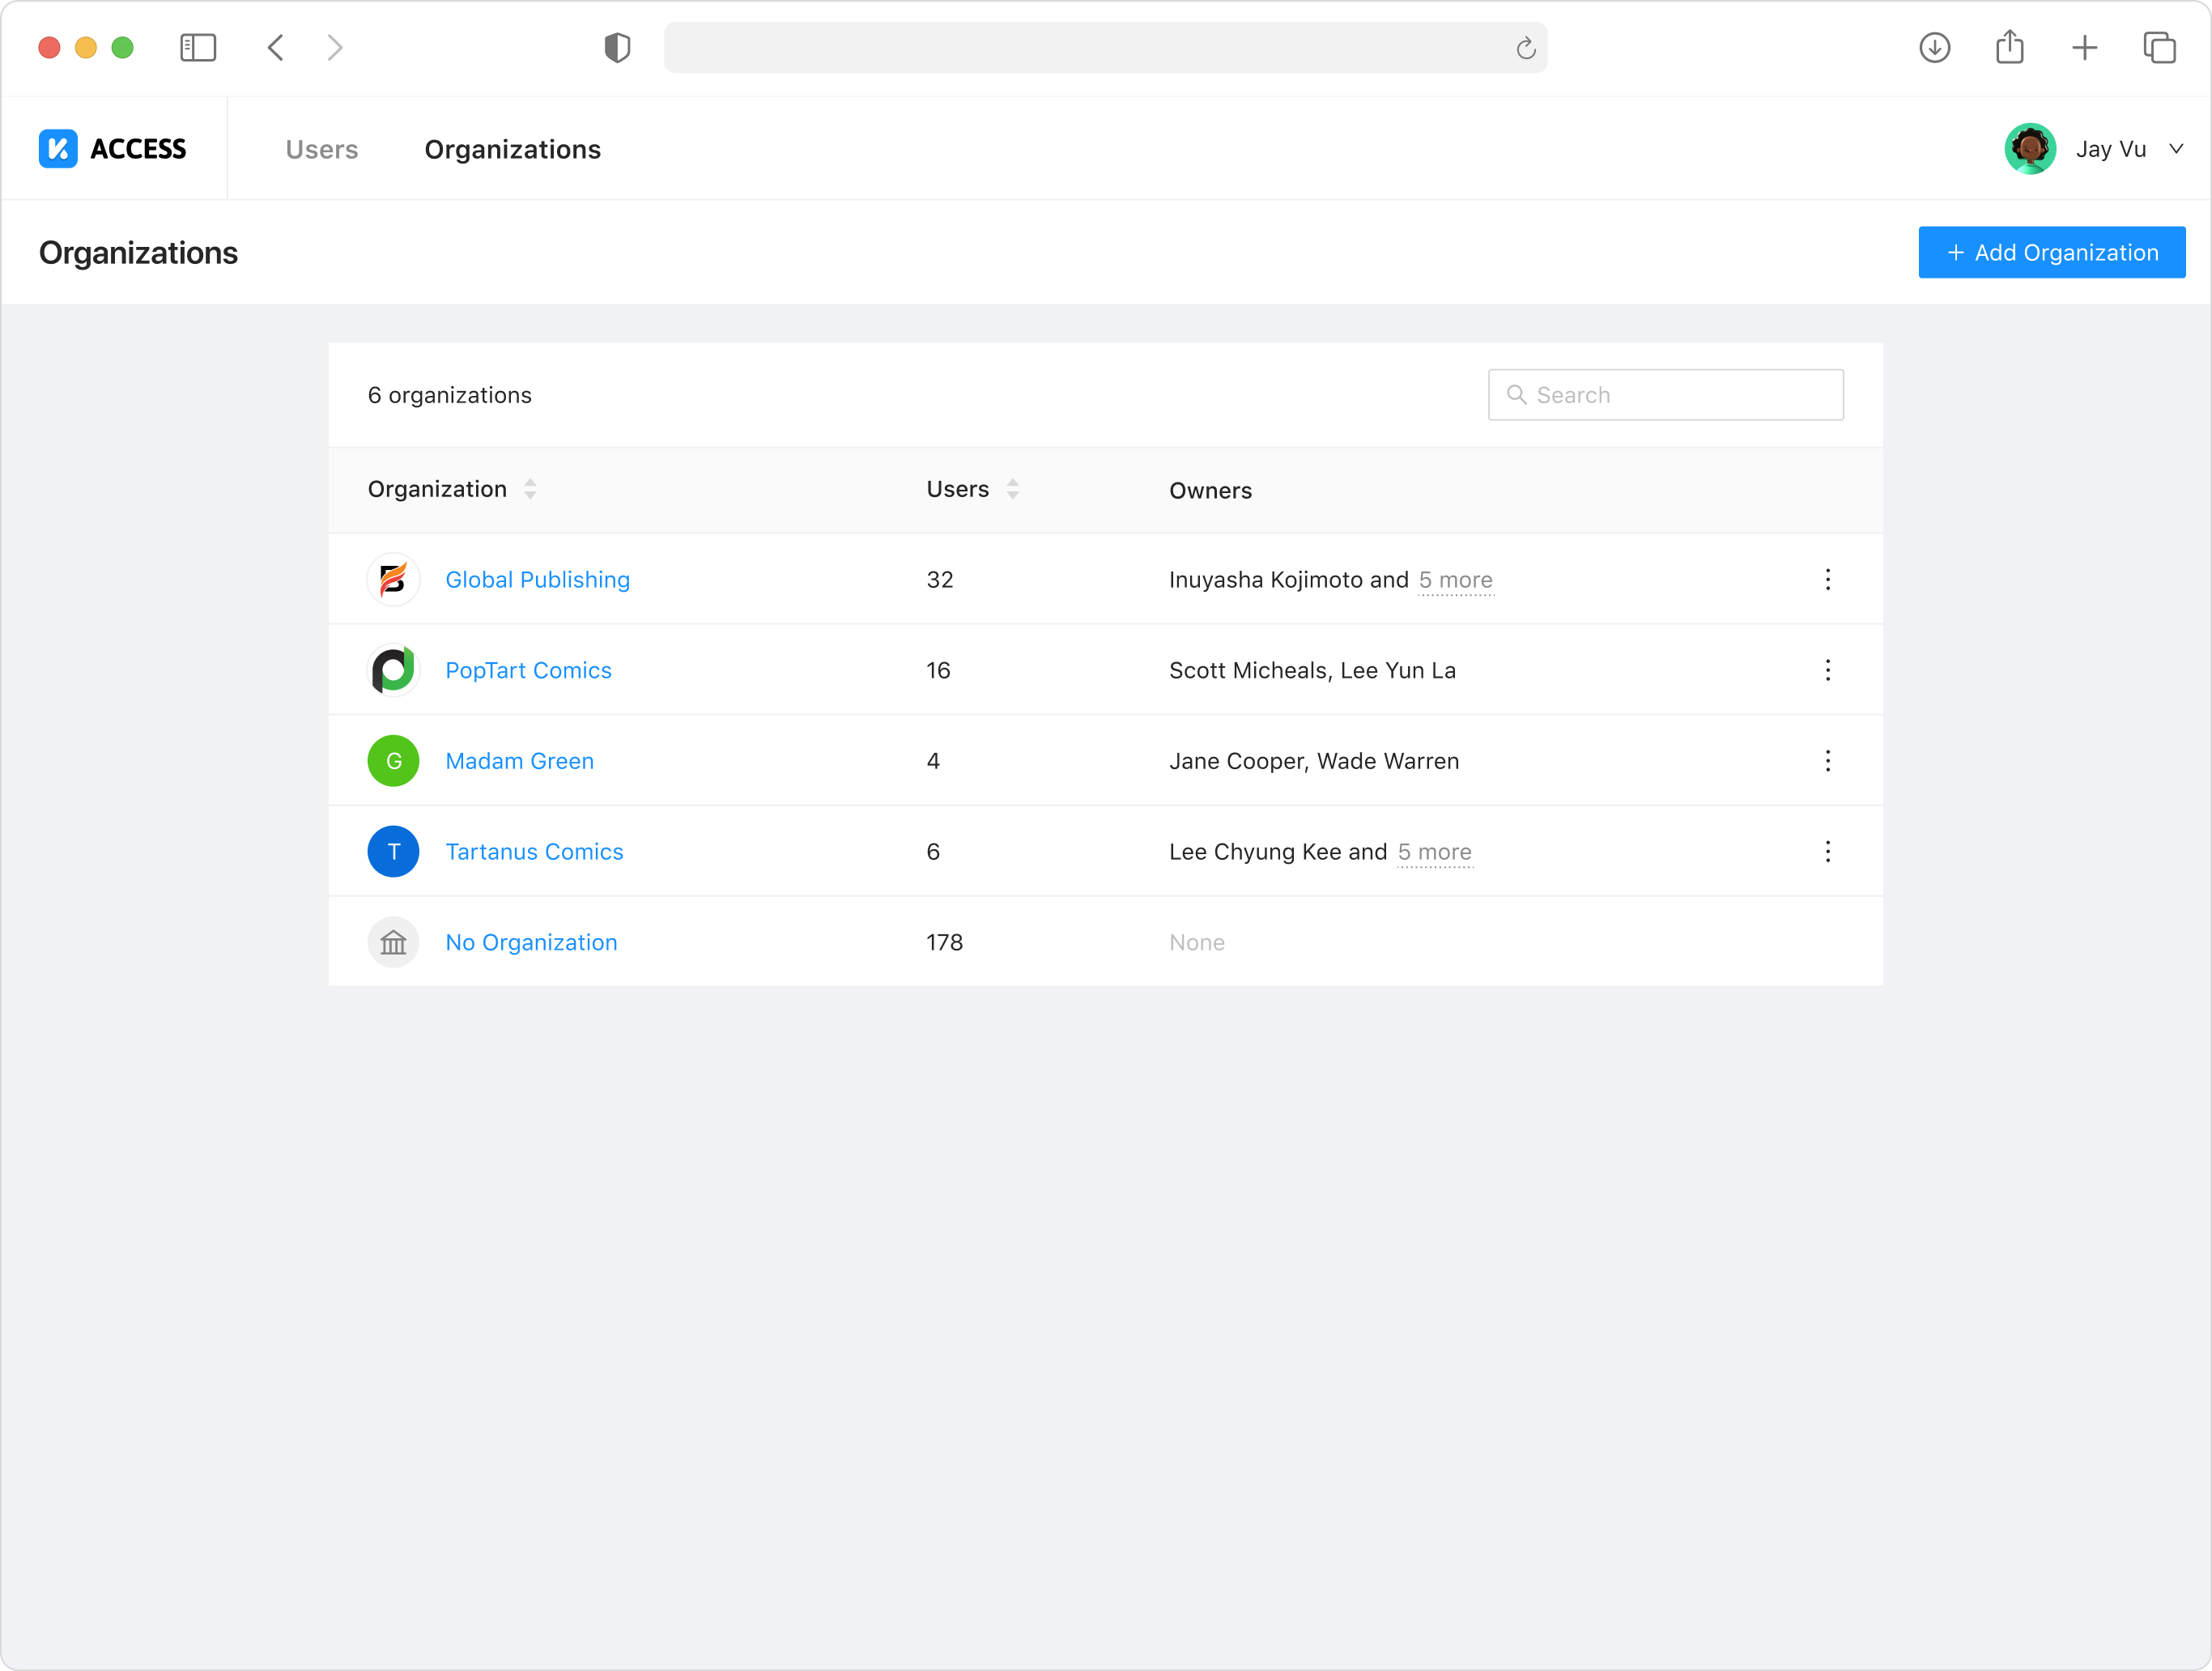Click the Add Organization button
Screen dimensions: 2212x1671
pos(2051,252)
